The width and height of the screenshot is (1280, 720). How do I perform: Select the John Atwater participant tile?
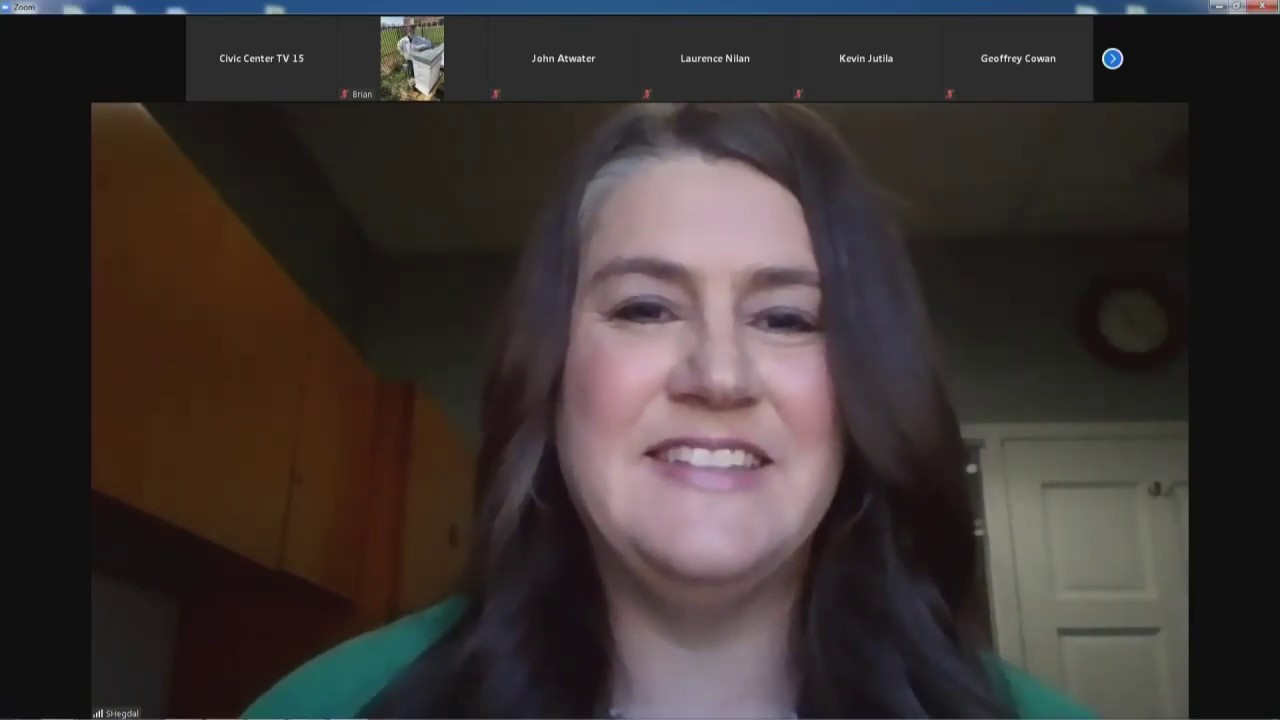point(563,58)
